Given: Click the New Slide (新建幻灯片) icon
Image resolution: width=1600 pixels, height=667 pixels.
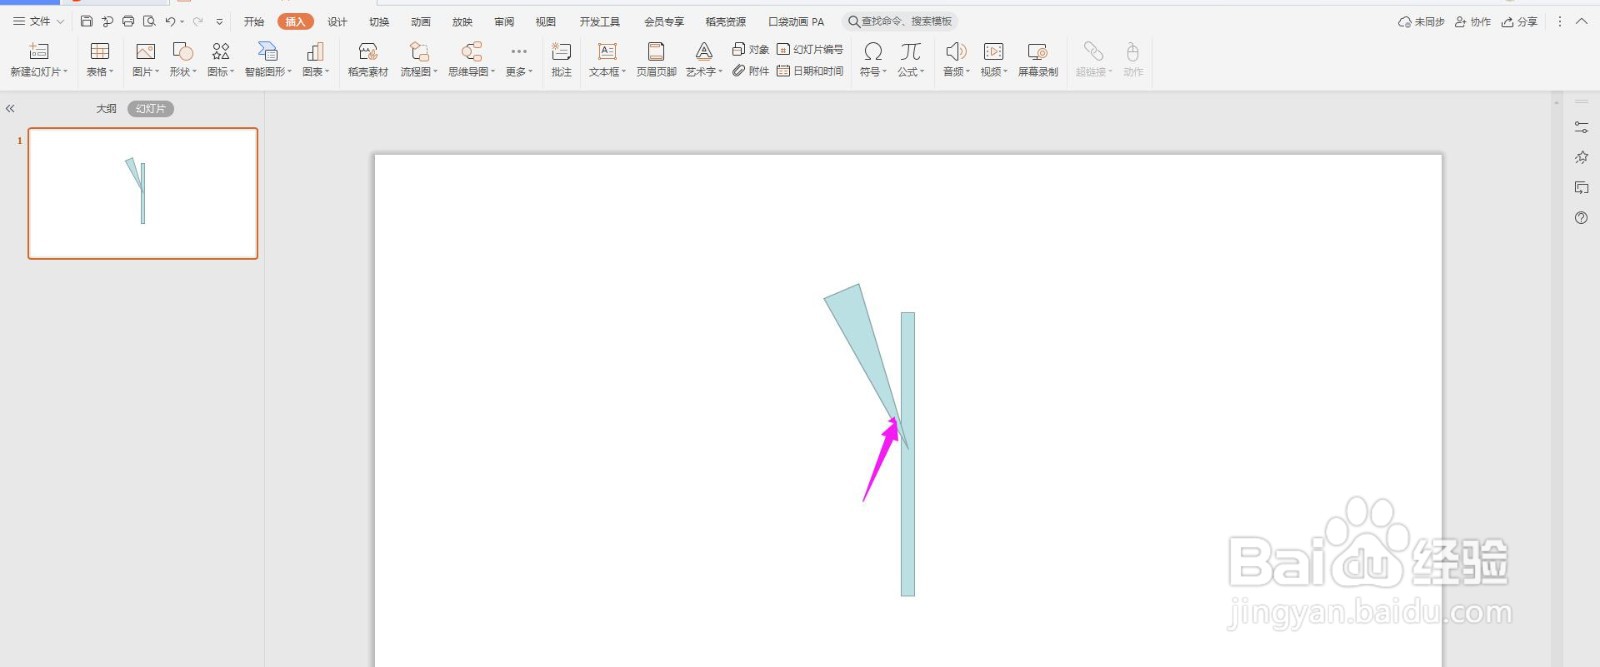Looking at the screenshot, I should pos(39,51).
